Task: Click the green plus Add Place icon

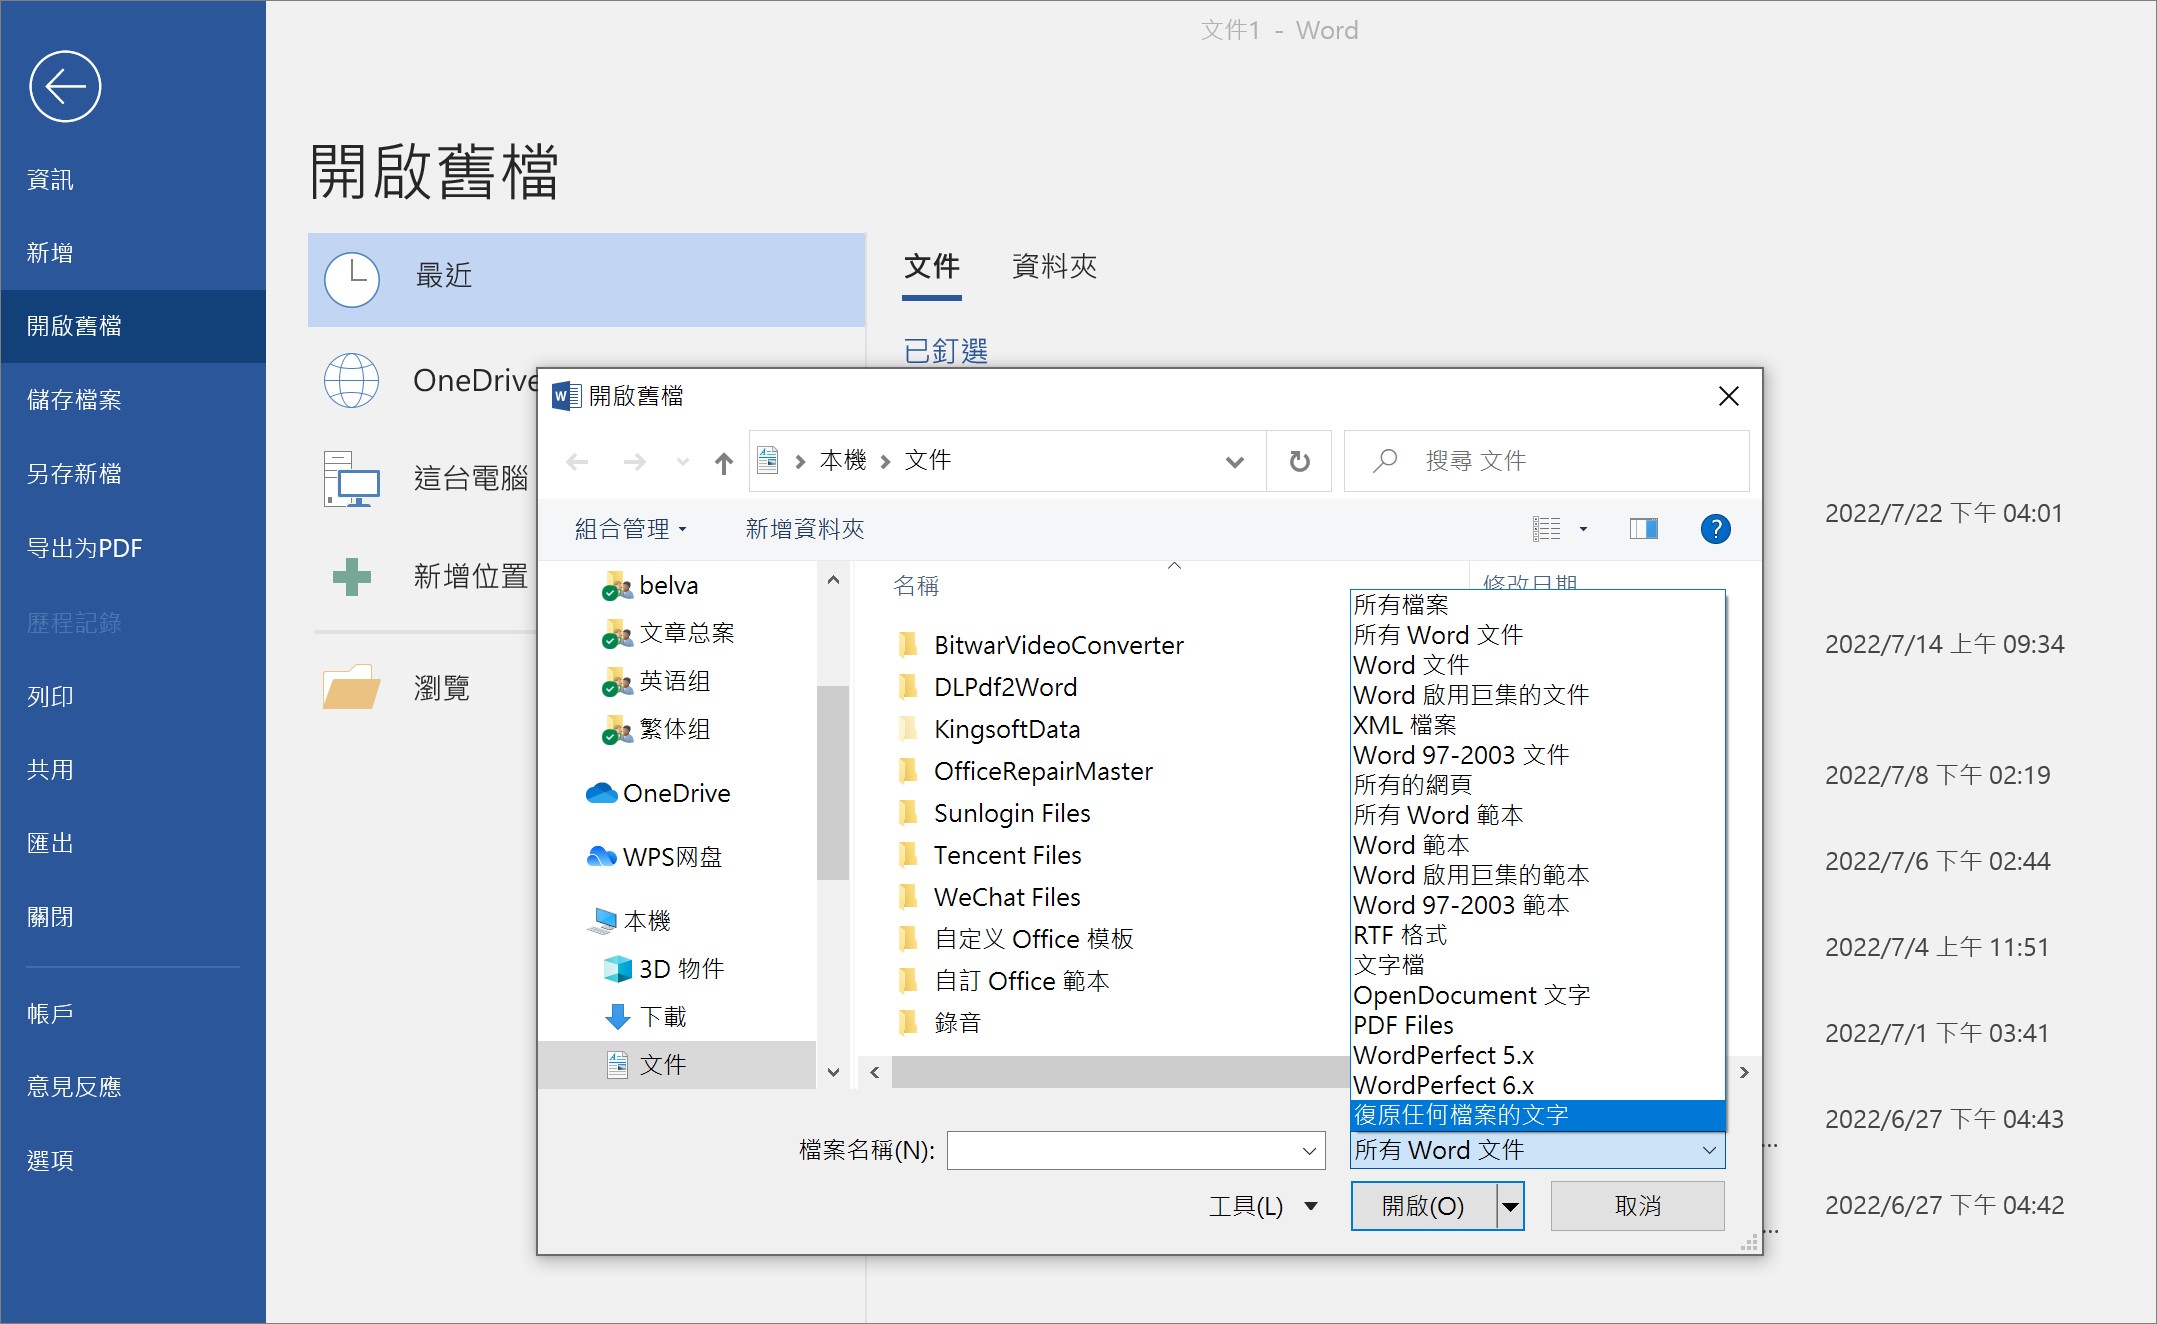Action: [351, 577]
